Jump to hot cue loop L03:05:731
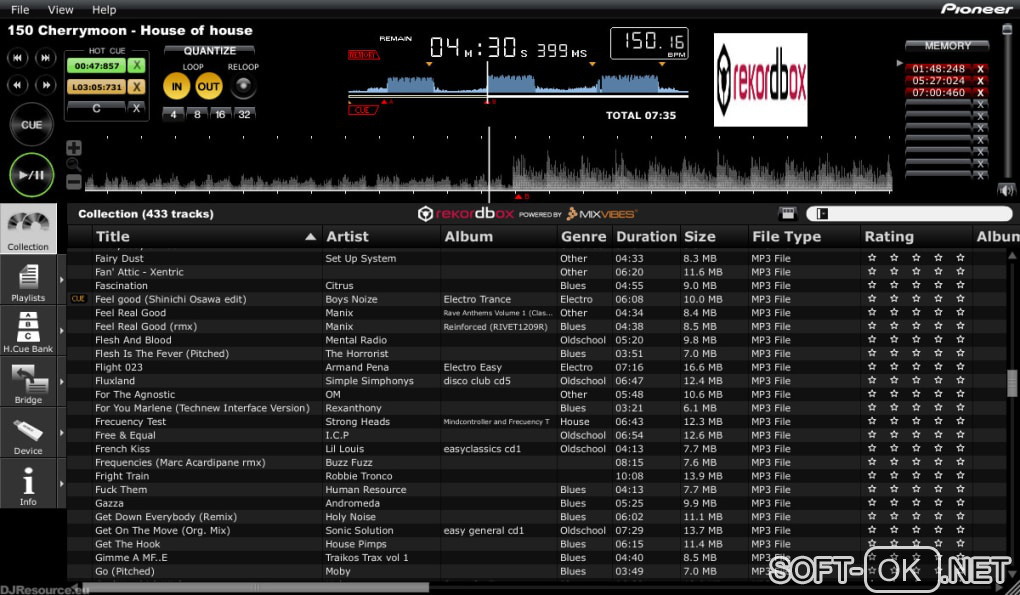 [96, 87]
